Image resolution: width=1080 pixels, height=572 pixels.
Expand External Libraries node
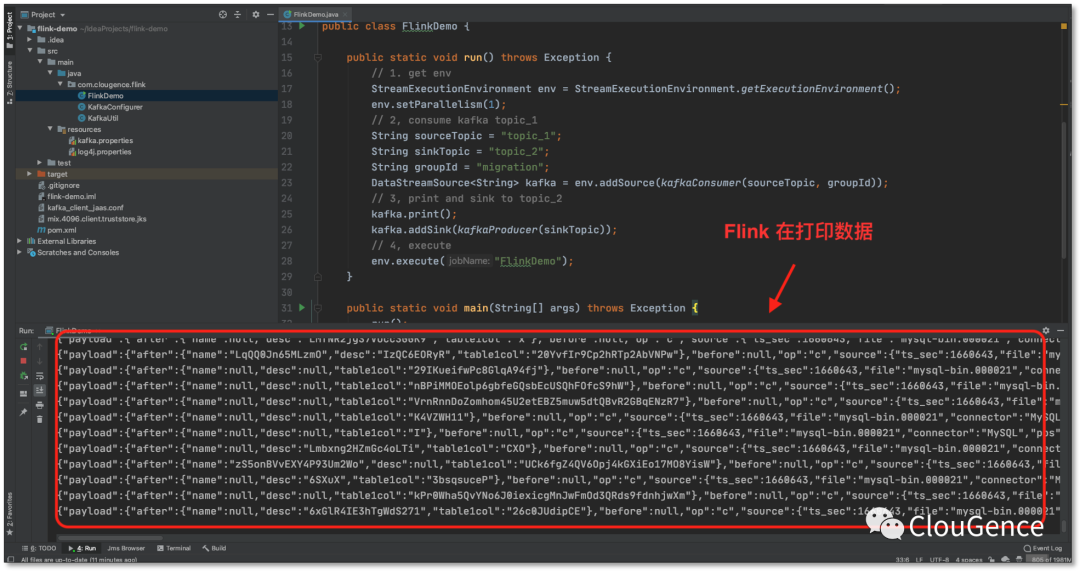tap(20, 241)
